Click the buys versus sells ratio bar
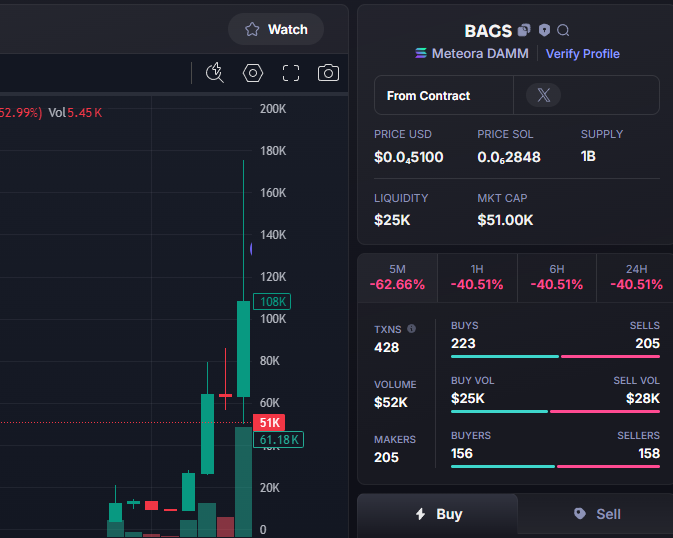This screenshot has height=538, width=673. (555, 356)
